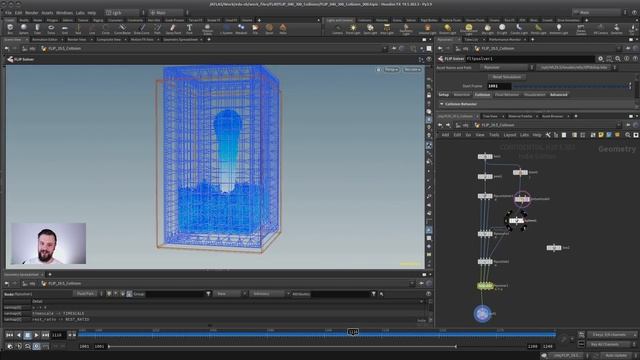This screenshot has height=360, width=640.
Task: Click the current frame number field
Action: click(57, 335)
